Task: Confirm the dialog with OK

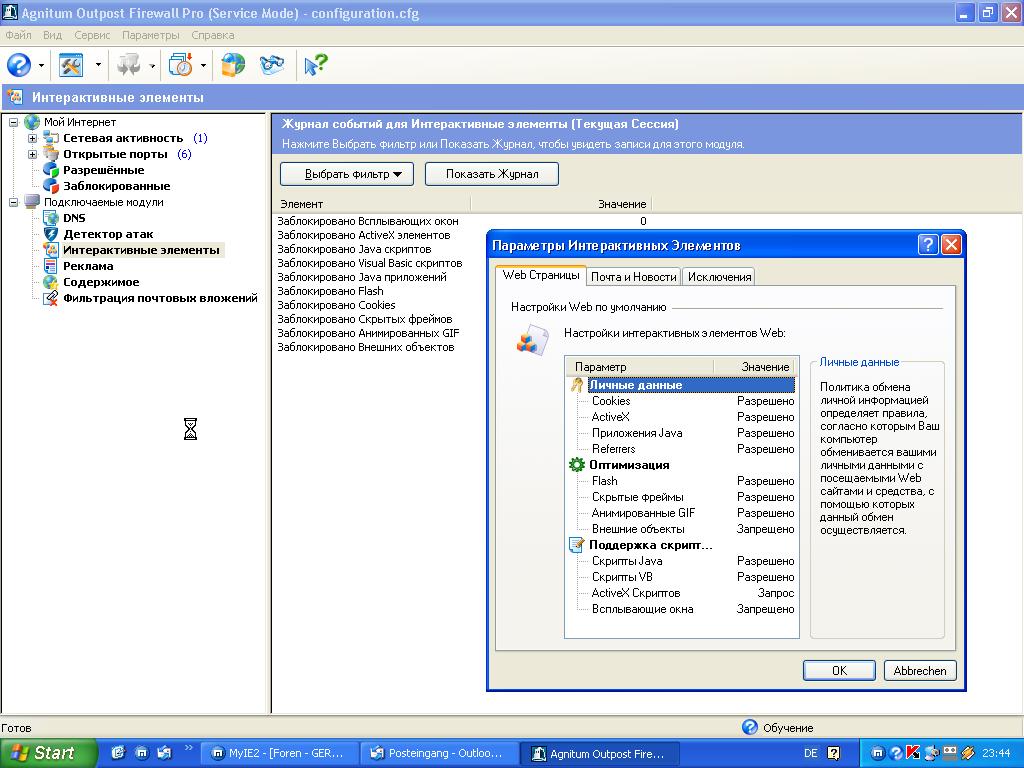Action: [839, 670]
